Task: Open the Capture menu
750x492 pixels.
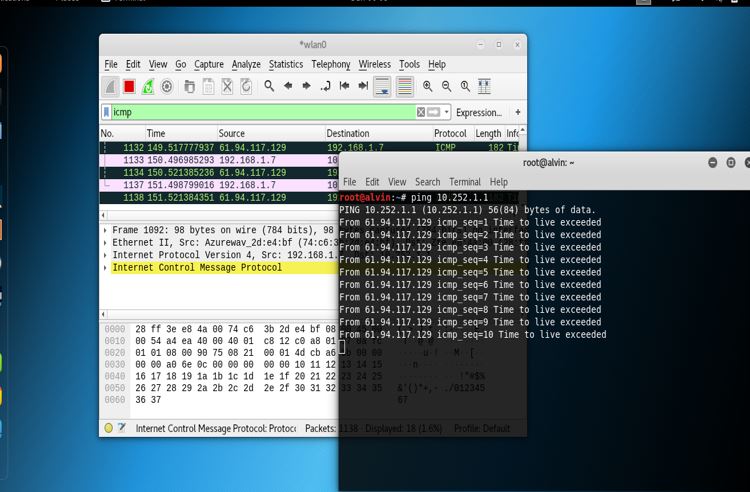Action: point(209,64)
